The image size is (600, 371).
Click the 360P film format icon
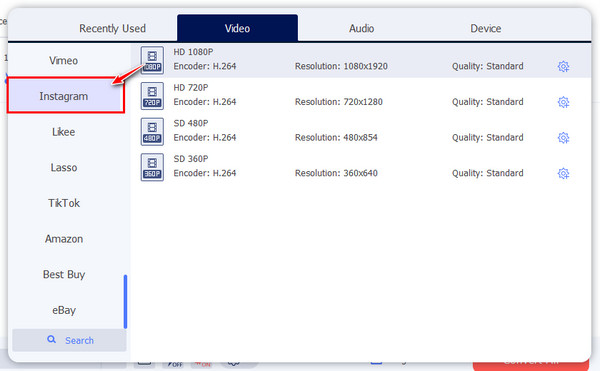152,167
